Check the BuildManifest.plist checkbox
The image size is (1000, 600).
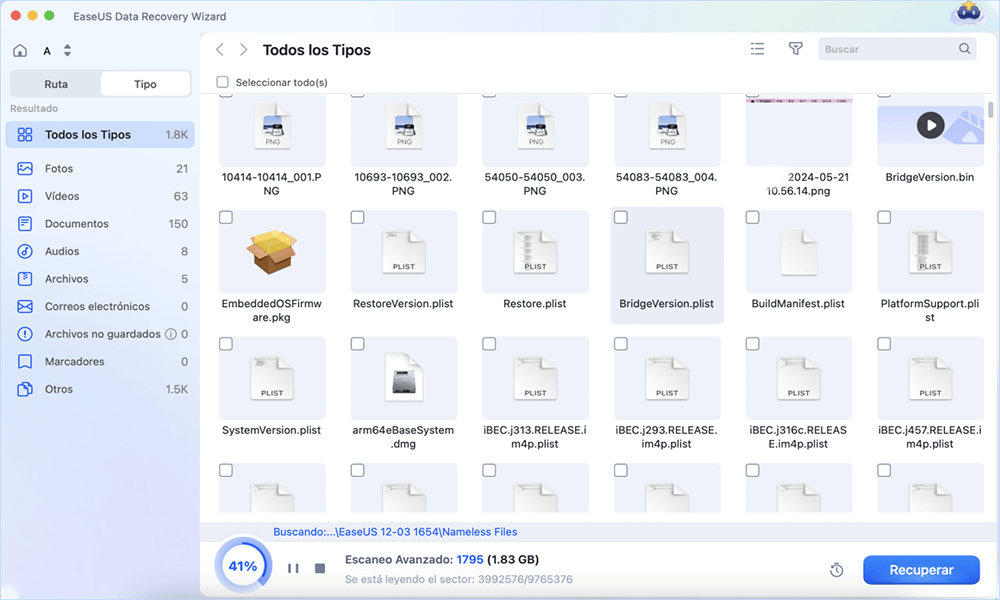click(753, 217)
